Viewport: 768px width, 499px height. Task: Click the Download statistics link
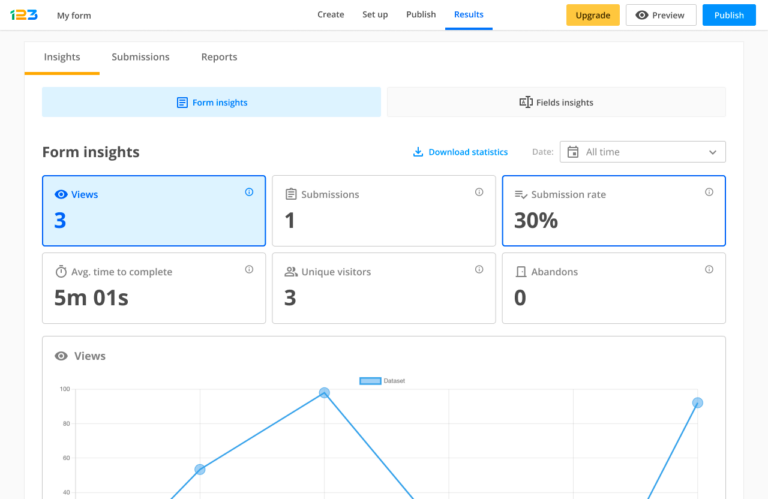coord(460,152)
